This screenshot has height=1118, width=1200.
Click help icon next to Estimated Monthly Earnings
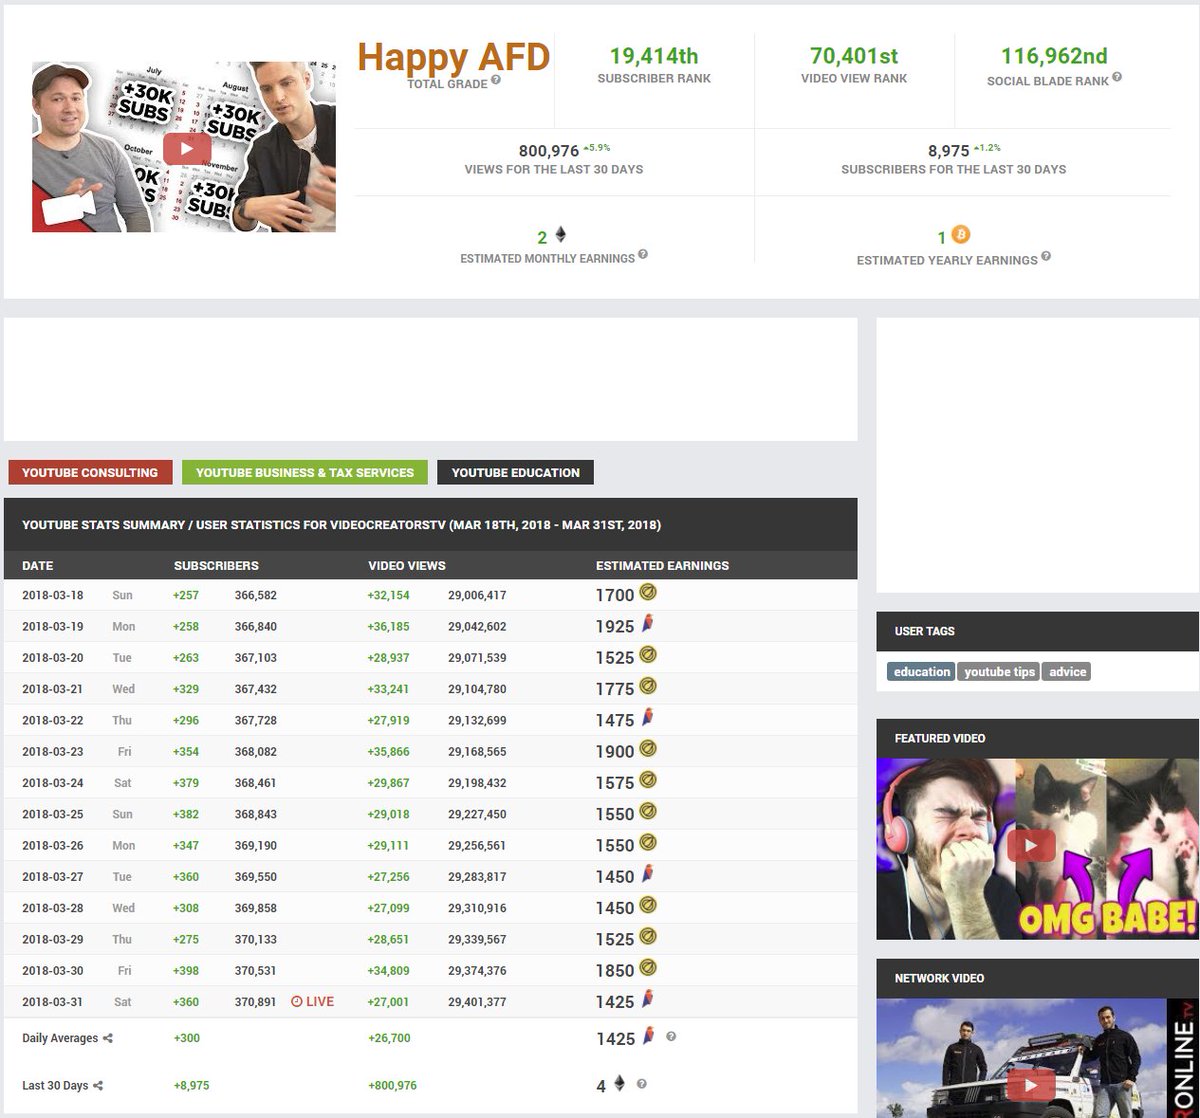tap(642, 254)
